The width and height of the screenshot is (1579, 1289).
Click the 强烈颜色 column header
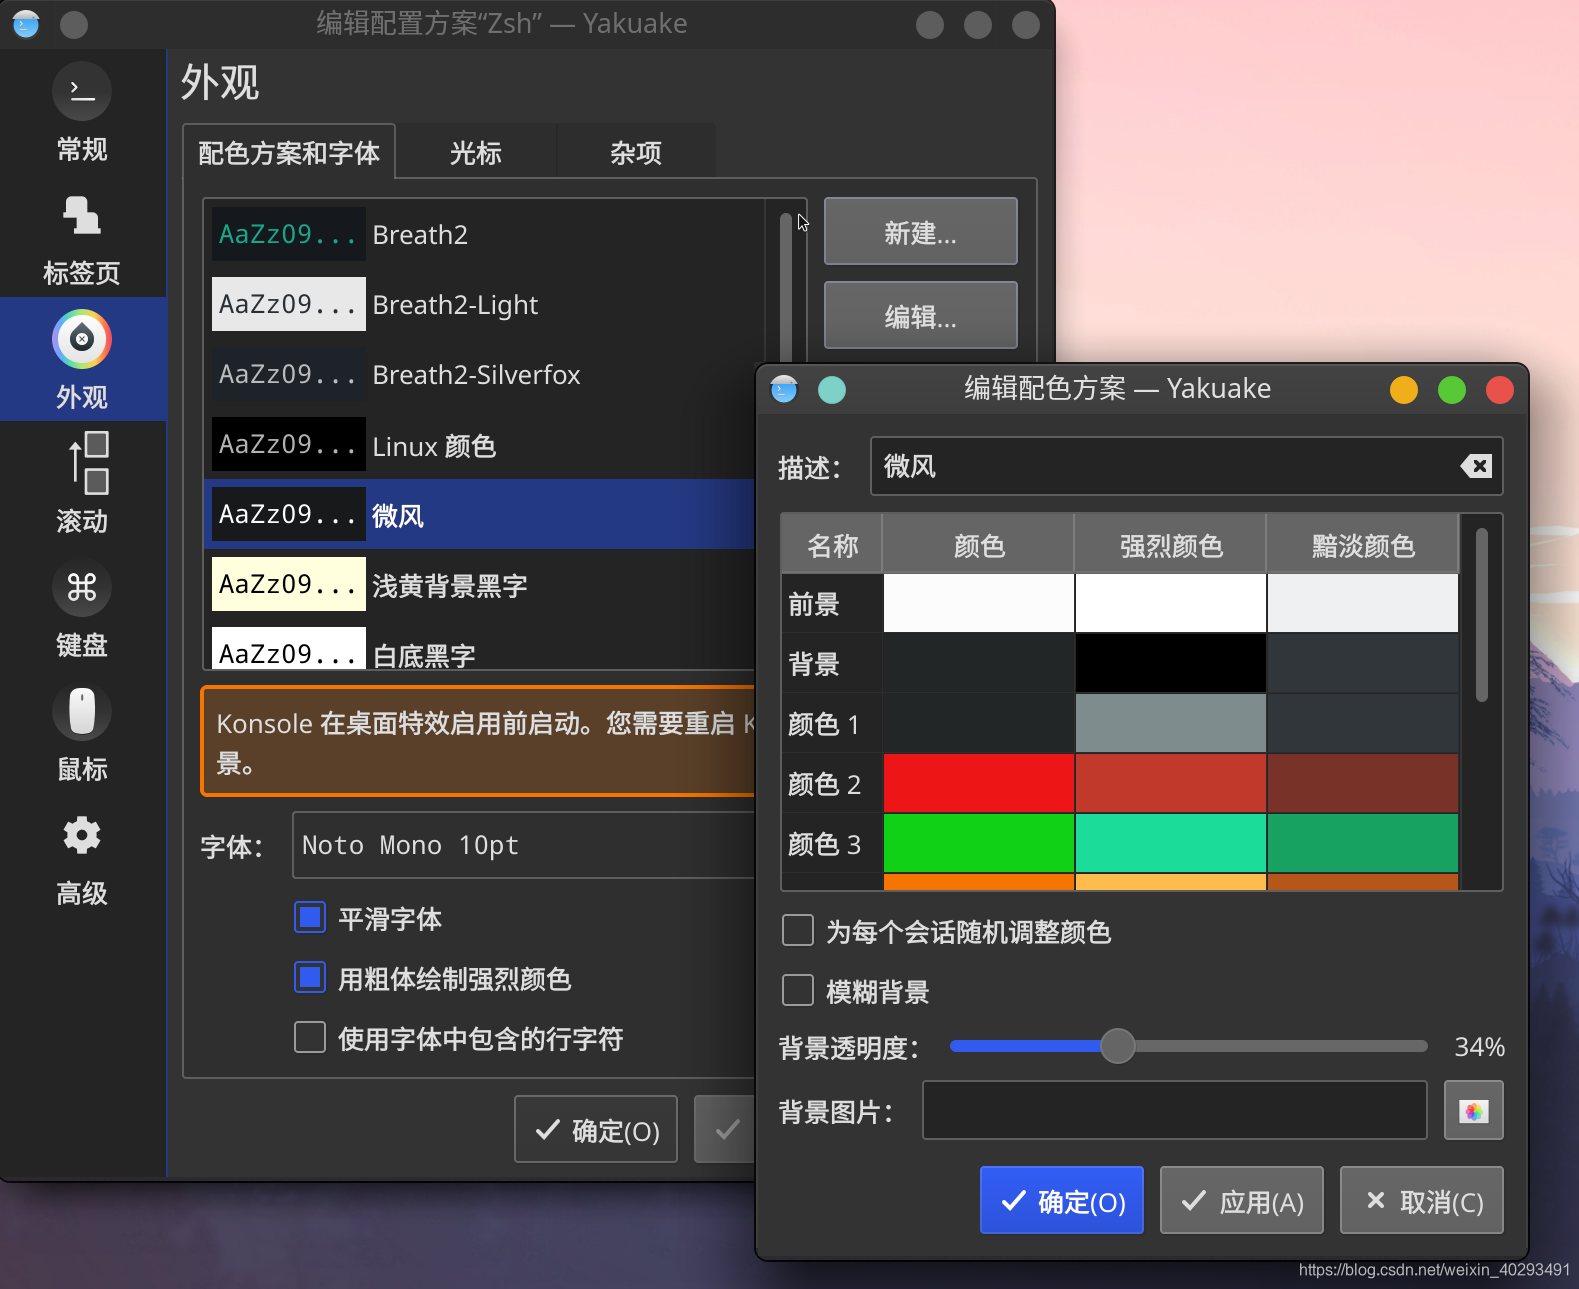tap(1170, 545)
